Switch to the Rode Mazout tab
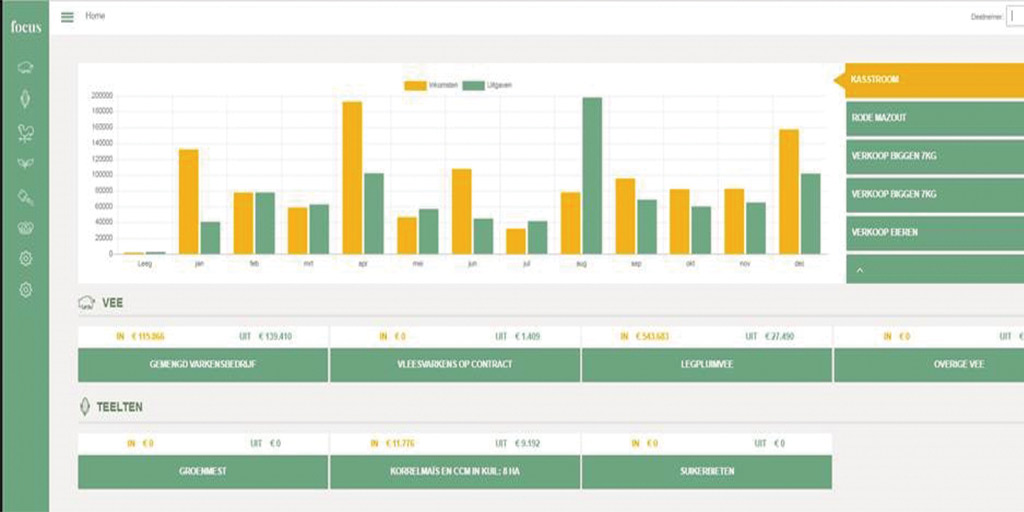The image size is (1024, 512). [x=935, y=118]
